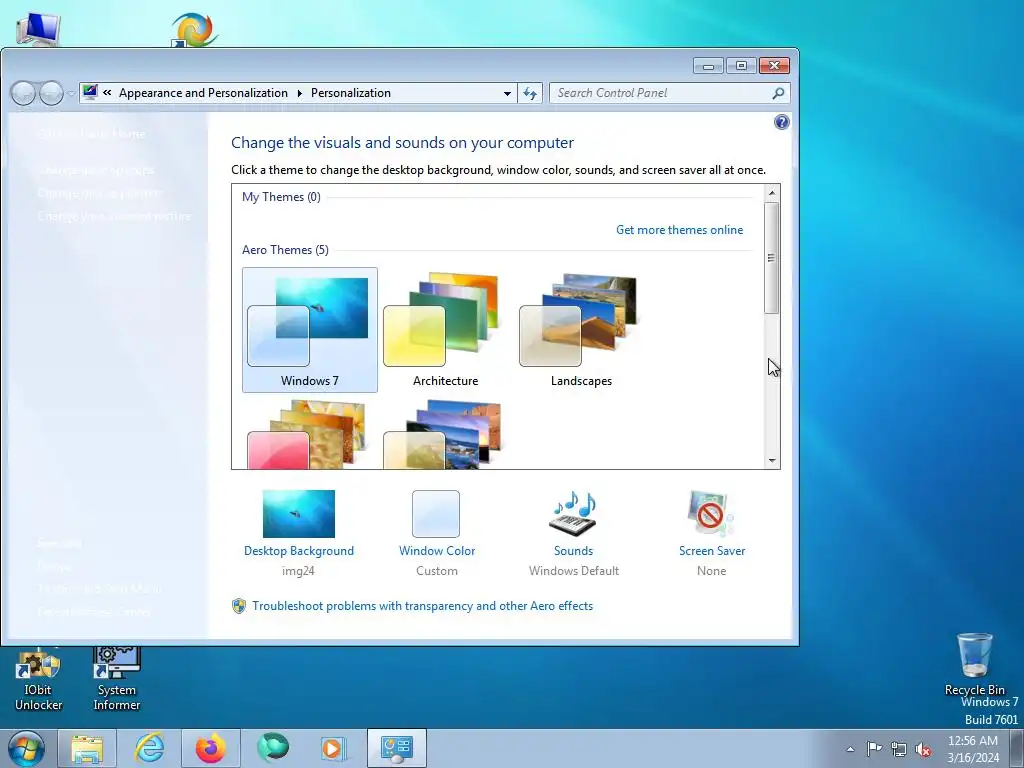Open the media player taskbar icon

point(334,748)
